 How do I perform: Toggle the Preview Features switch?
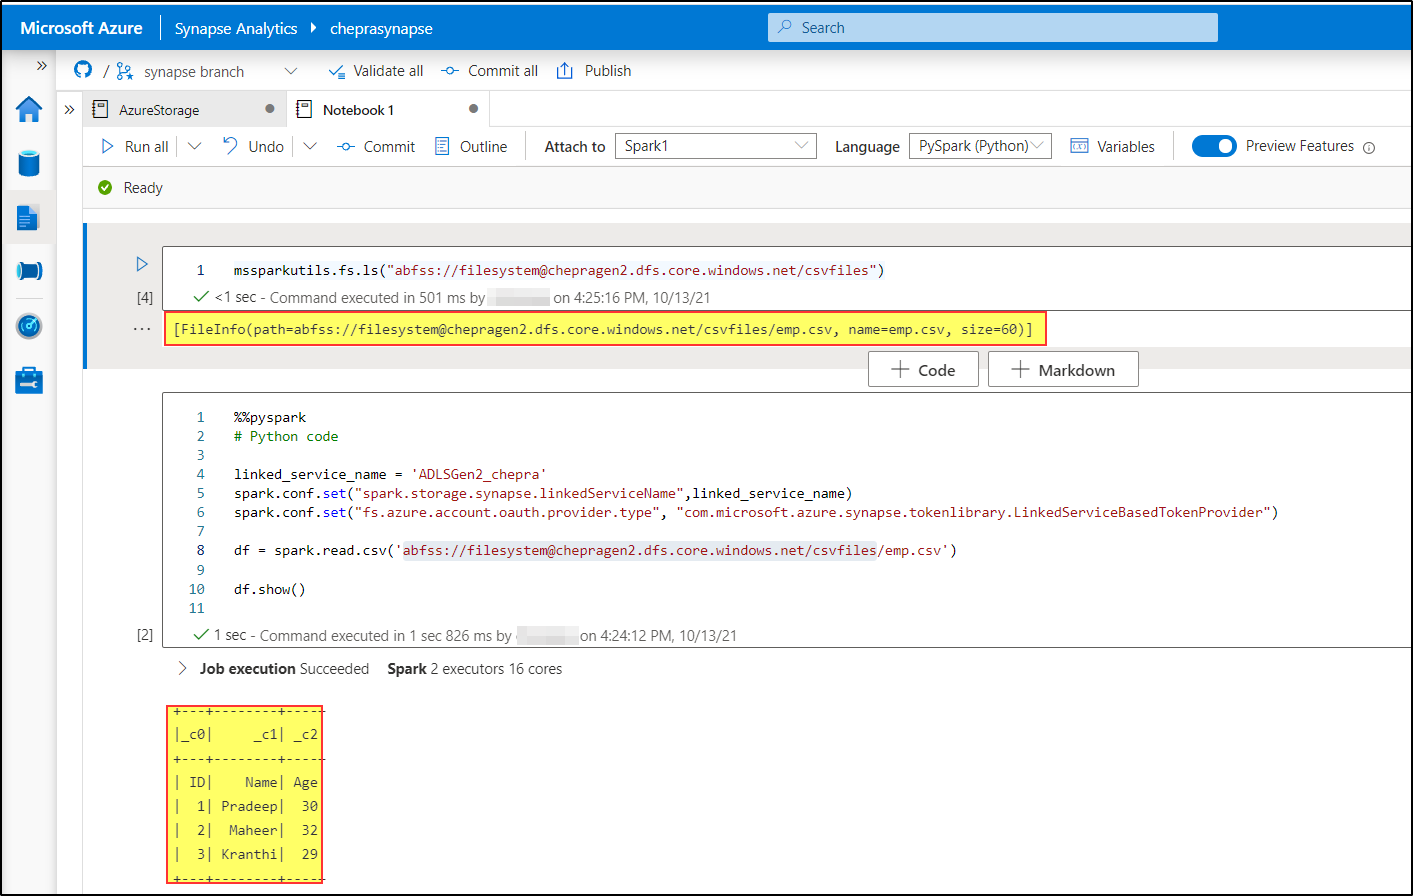coord(1214,146)
